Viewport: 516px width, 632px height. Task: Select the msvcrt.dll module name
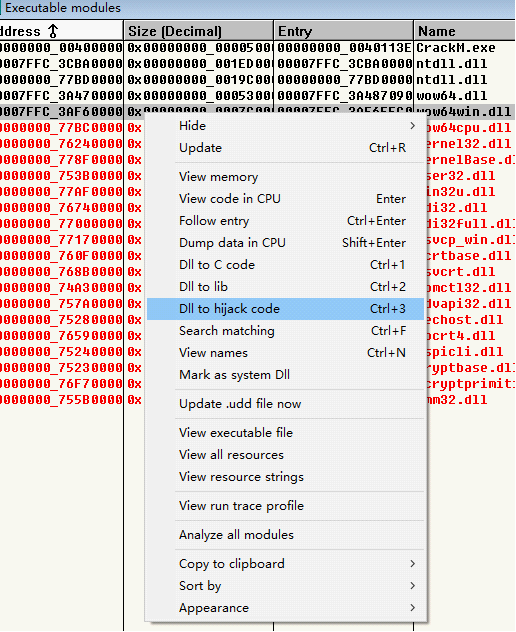[x=462, y=272]
